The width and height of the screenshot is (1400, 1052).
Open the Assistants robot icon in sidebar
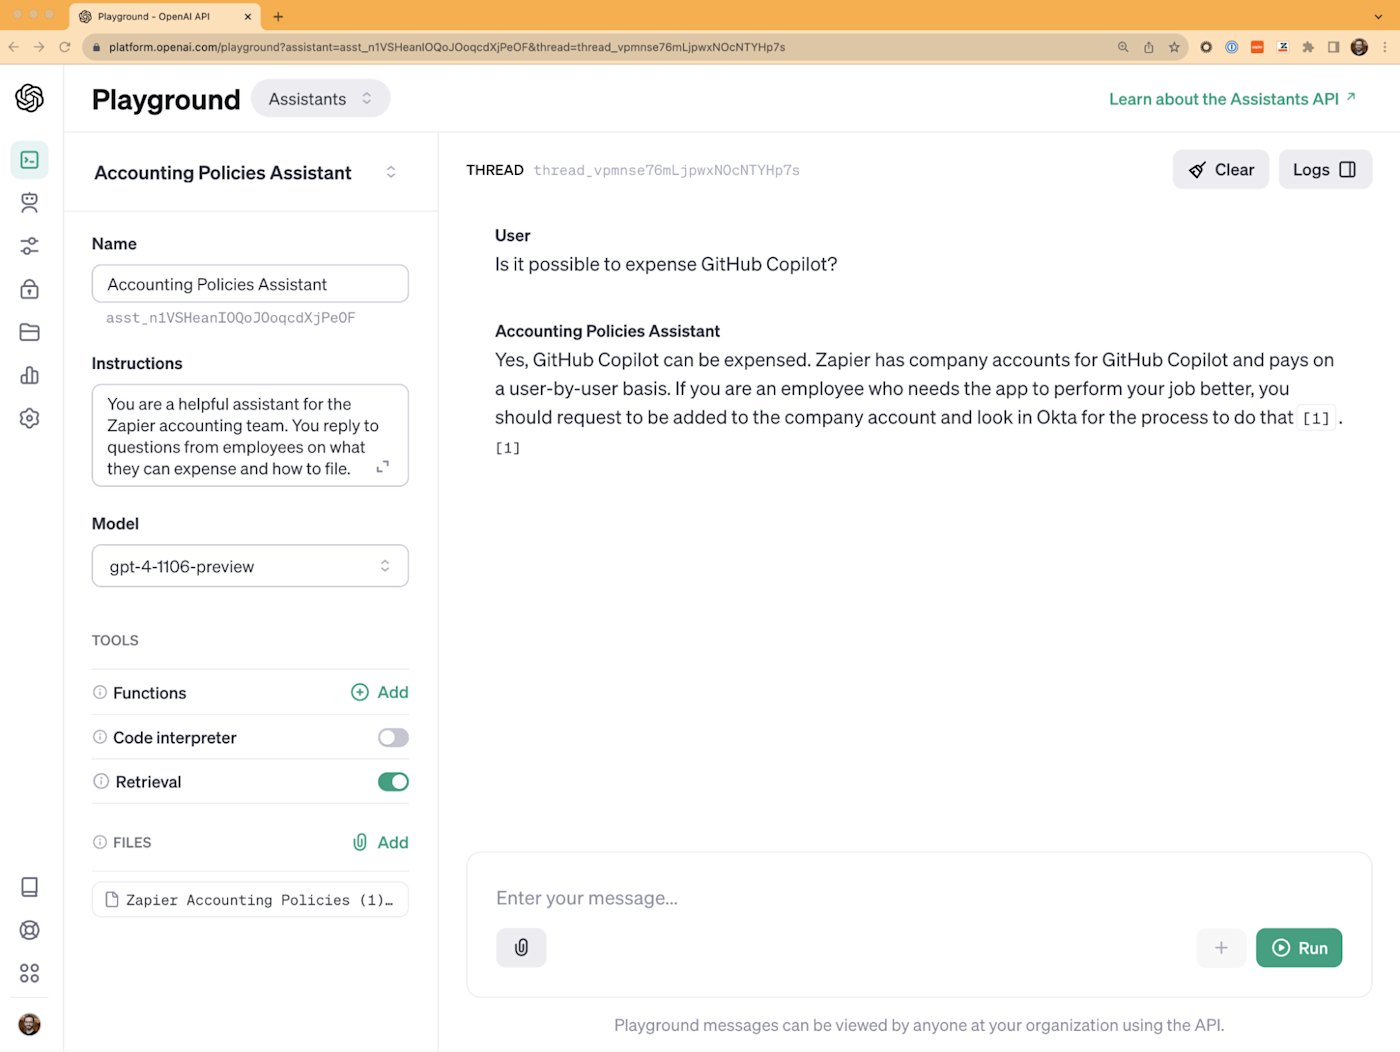coord(30,203)
